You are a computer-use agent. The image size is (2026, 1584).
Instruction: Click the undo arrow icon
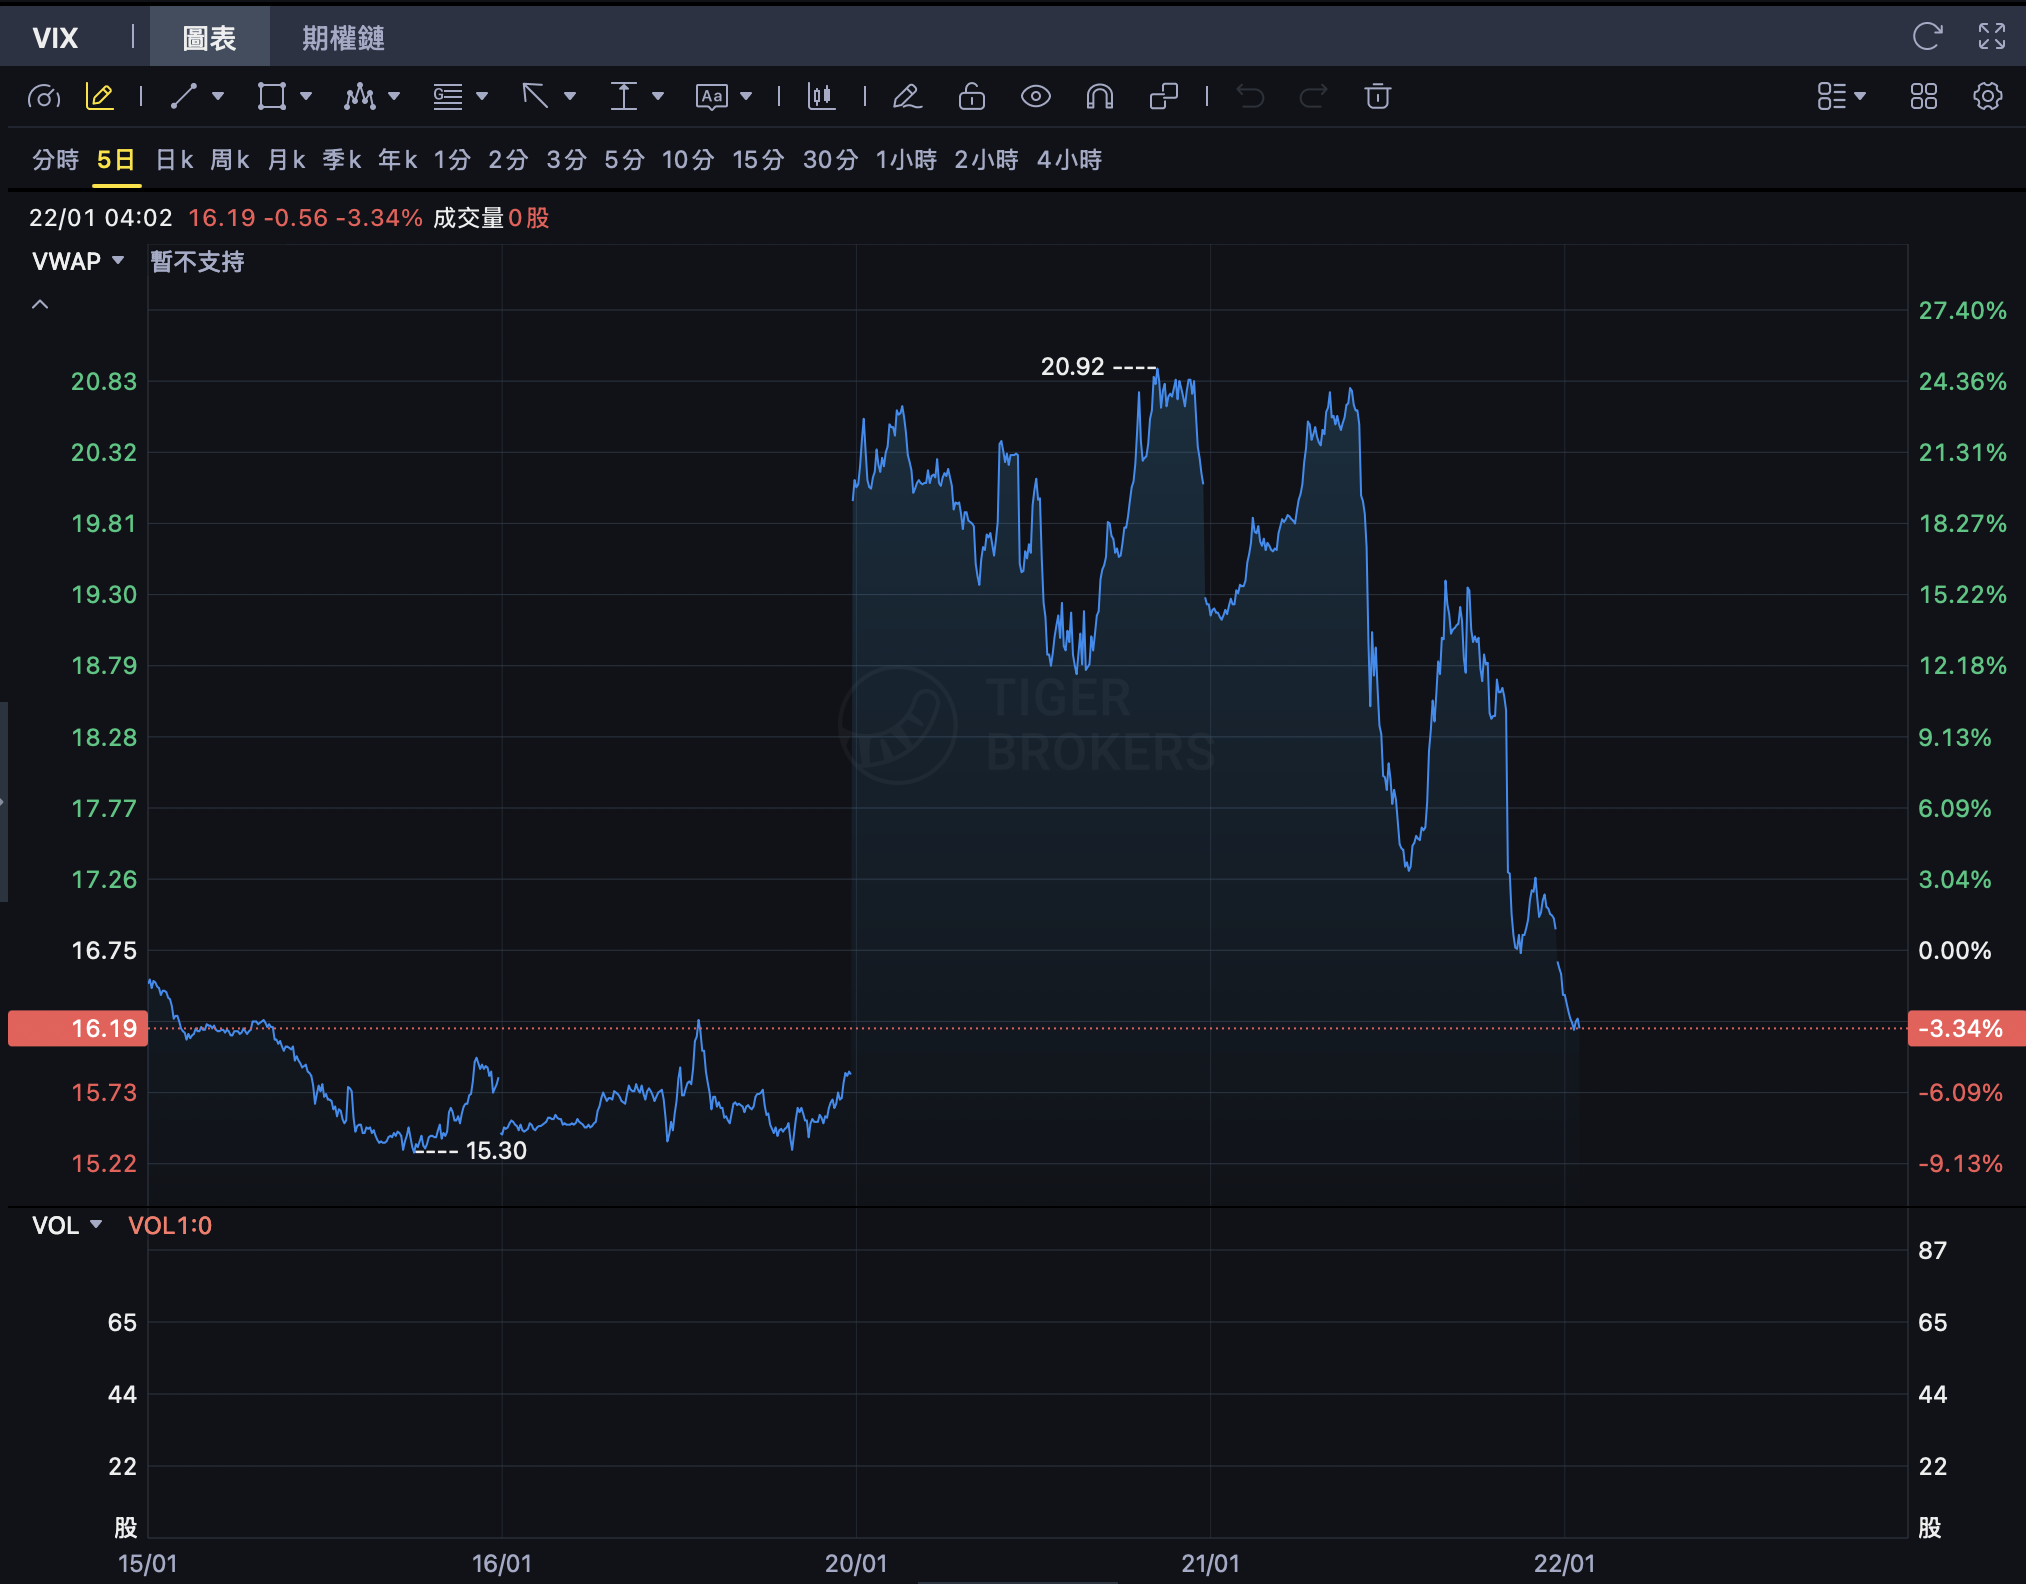(x=1250, y=96)
